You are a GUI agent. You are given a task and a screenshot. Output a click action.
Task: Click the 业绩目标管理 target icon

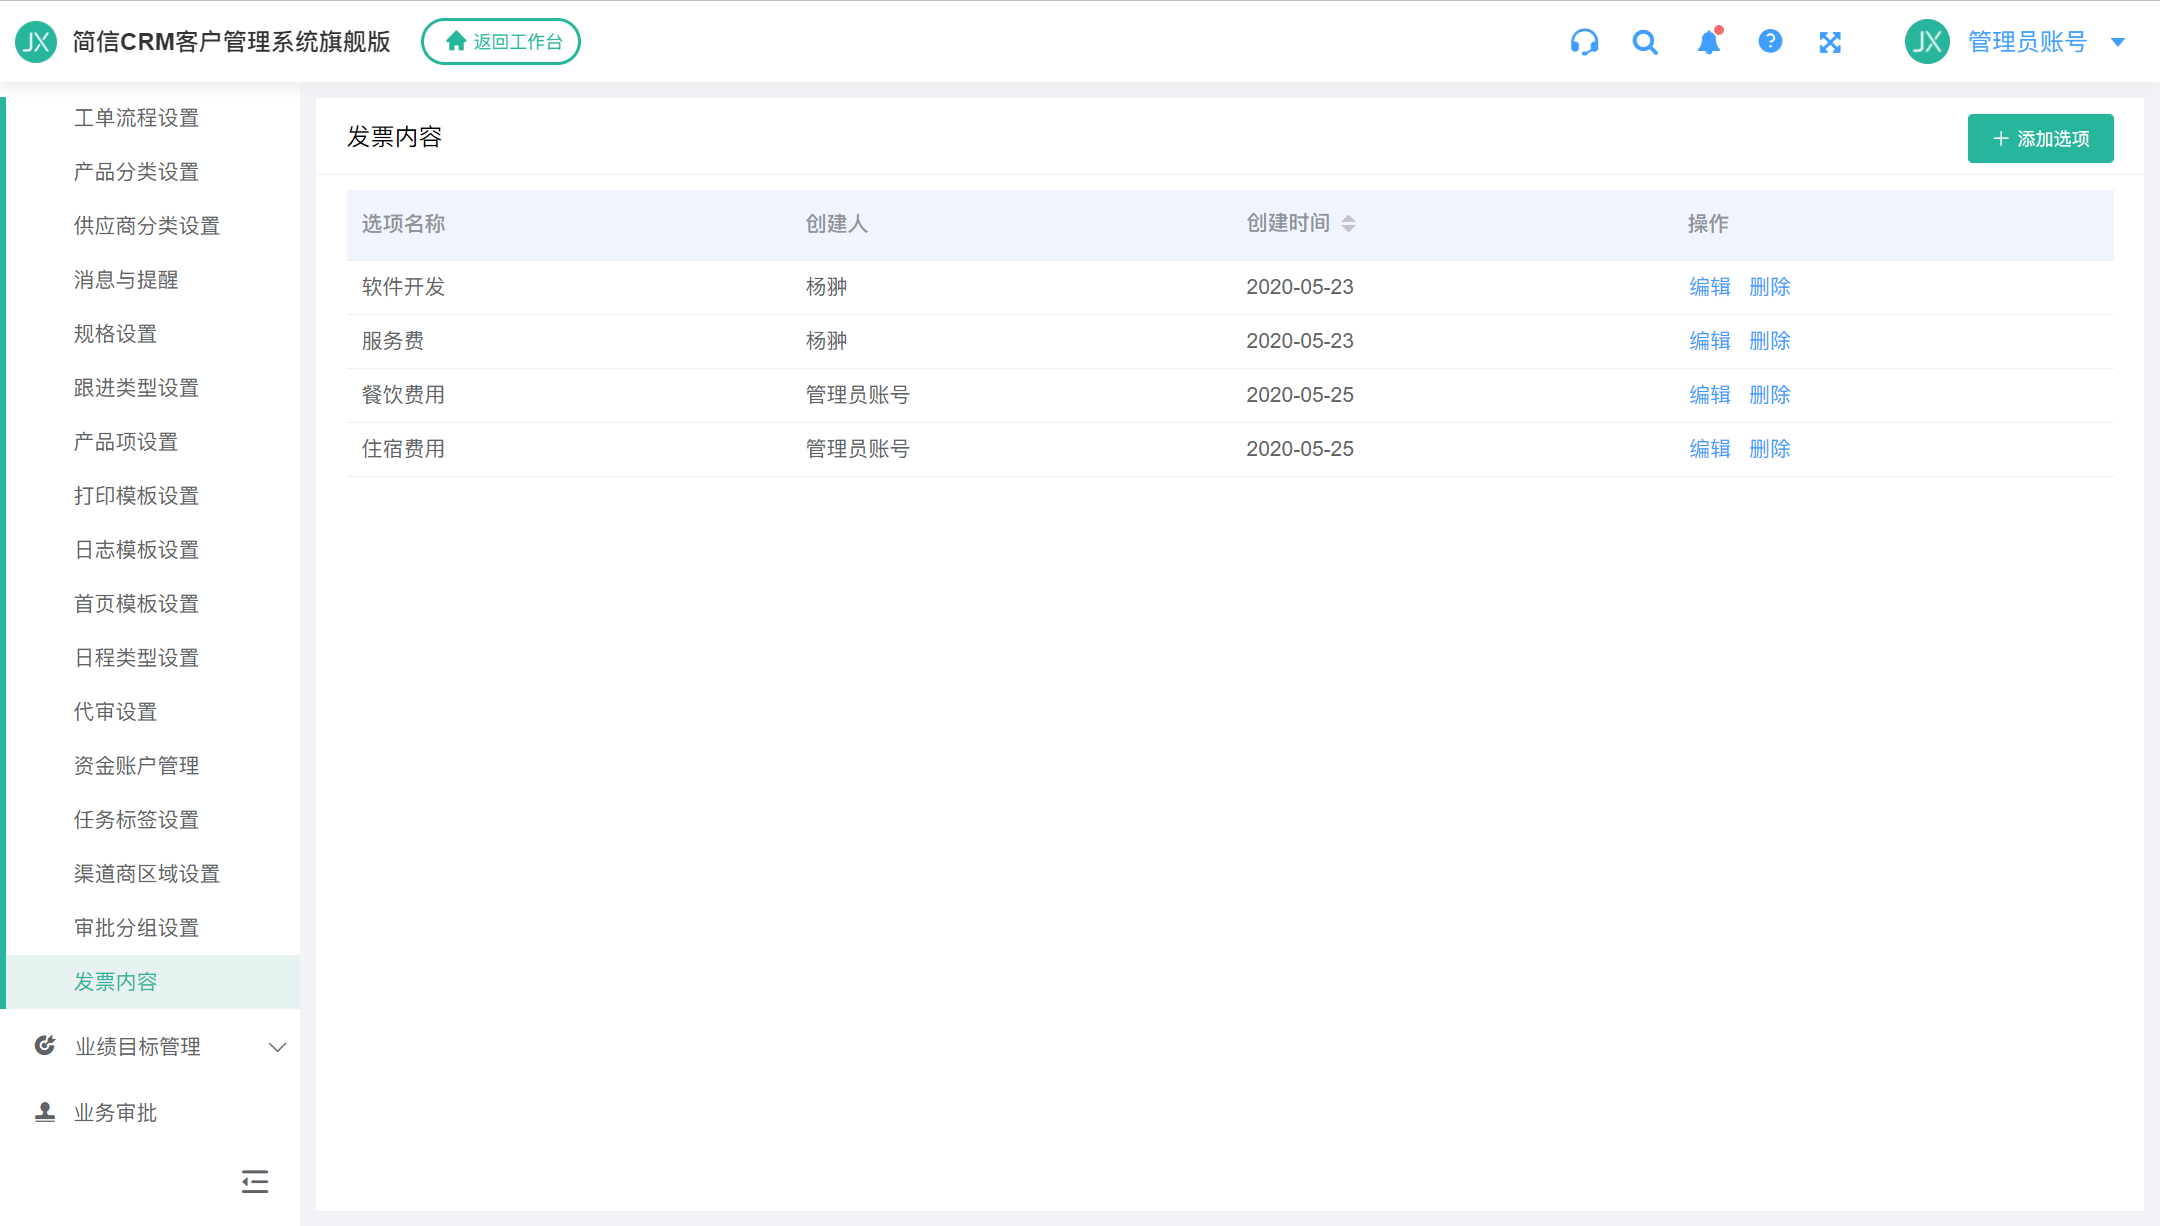pyautogui.click(x=45, y=1046)
